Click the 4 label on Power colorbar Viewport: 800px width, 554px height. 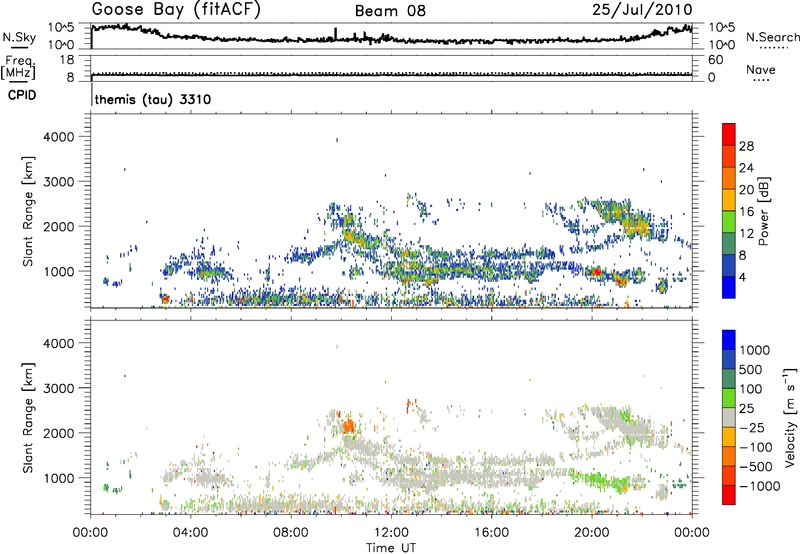point(742,278)
